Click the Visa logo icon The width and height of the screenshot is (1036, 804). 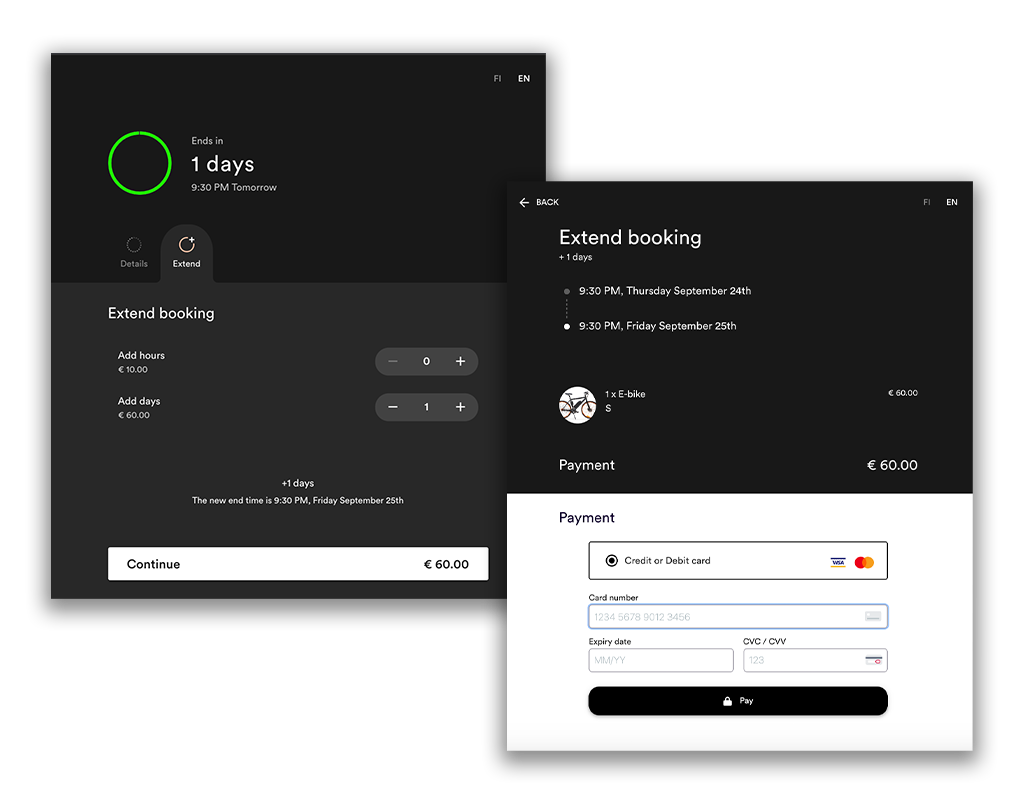click(838, 562)
